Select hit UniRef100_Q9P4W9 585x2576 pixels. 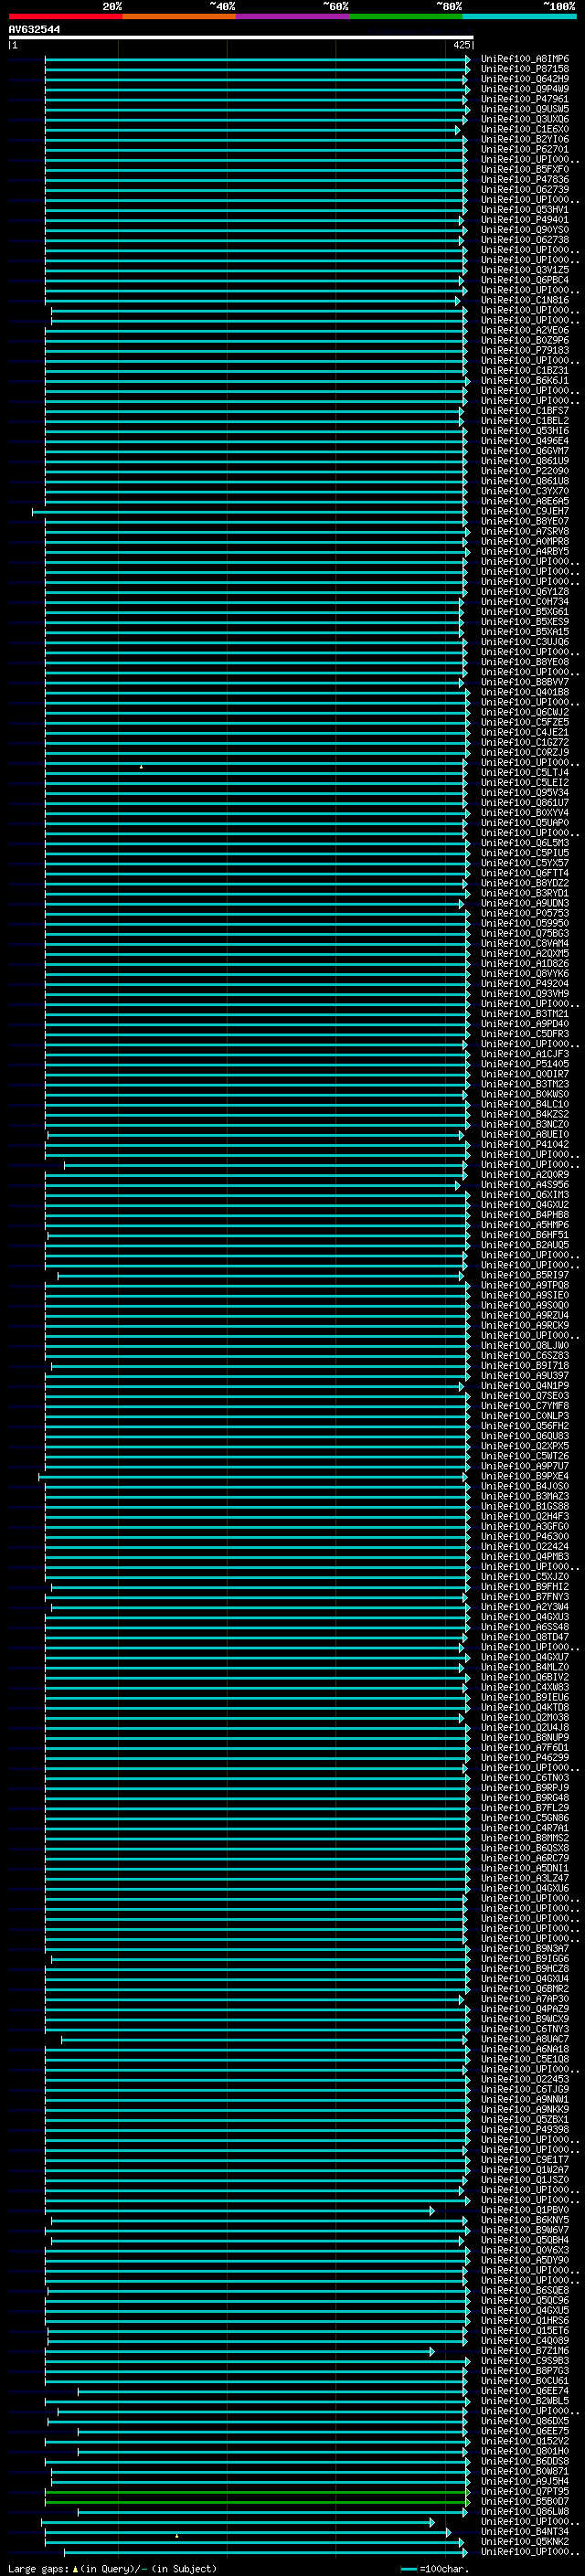point(524,89)
